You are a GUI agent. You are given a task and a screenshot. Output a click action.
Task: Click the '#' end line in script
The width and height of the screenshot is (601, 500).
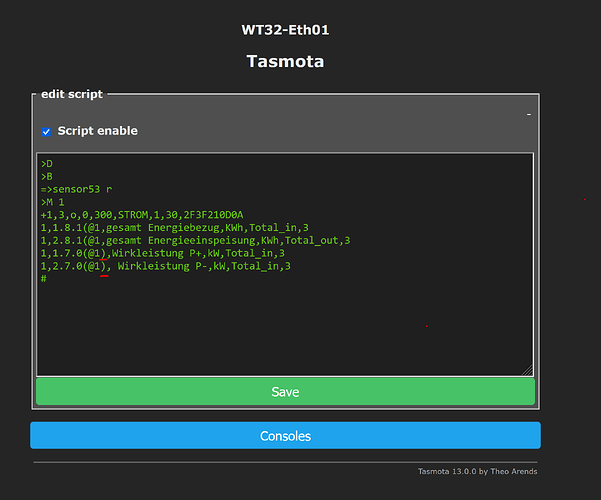44,279
